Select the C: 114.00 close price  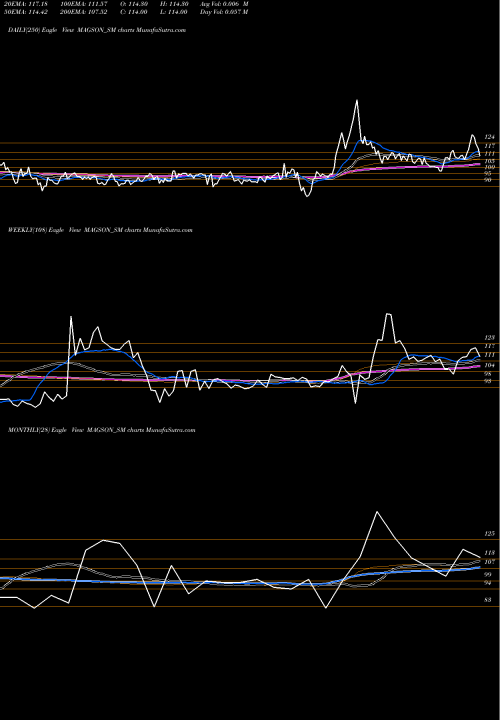pyautogui.click(x=135, y=12)
